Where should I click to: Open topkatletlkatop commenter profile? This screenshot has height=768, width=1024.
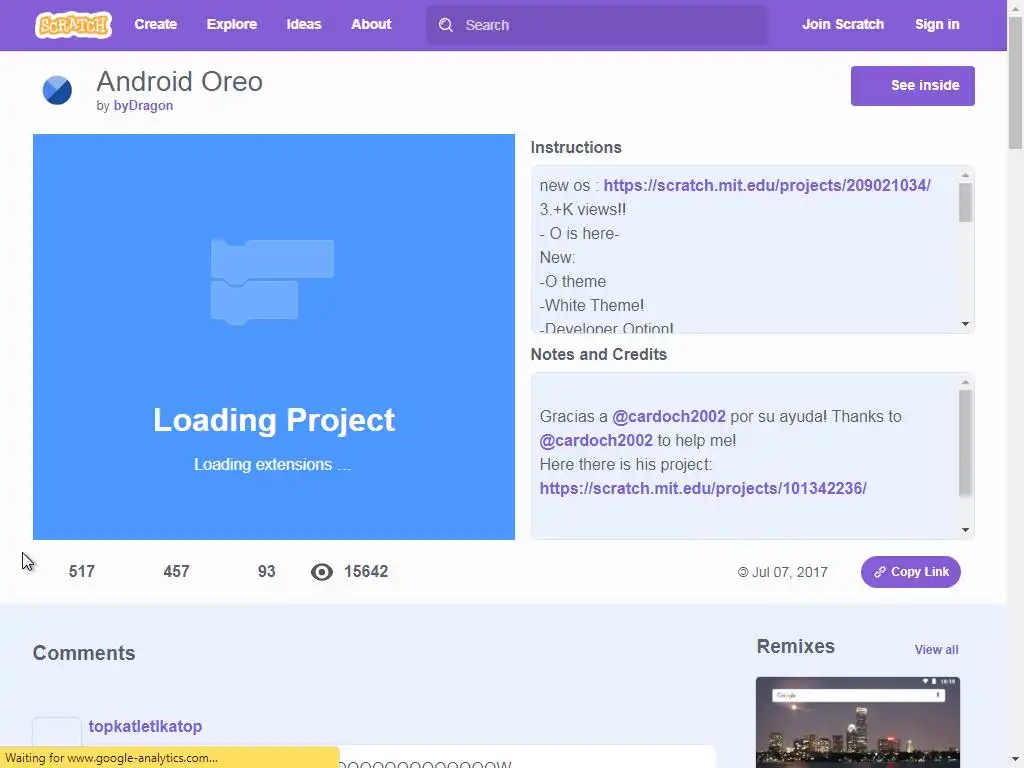145,726
